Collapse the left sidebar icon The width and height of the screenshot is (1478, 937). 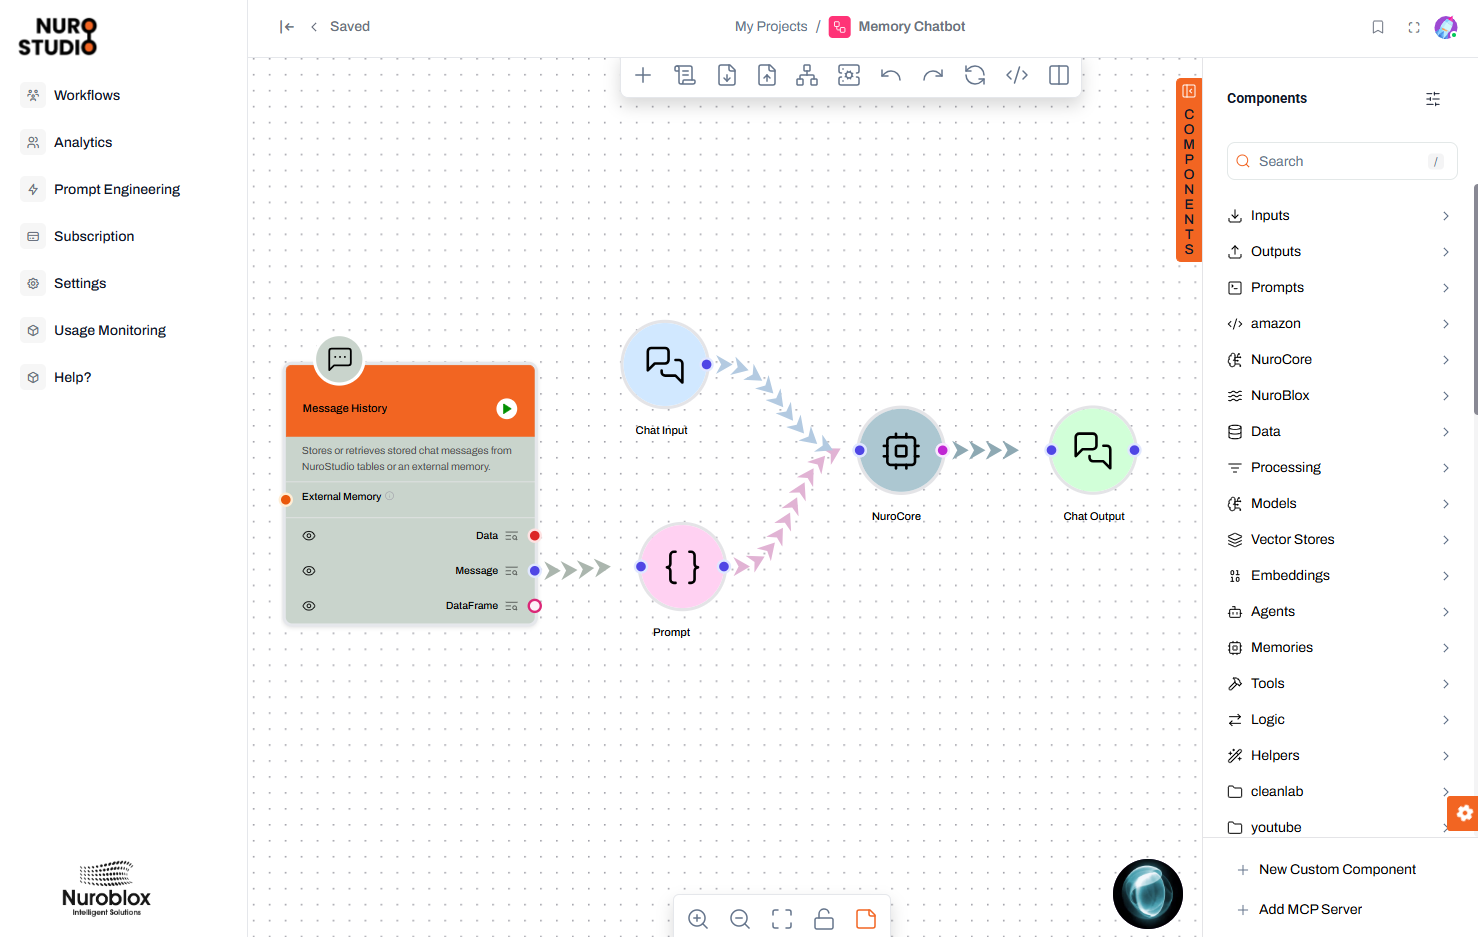[287, 27]
